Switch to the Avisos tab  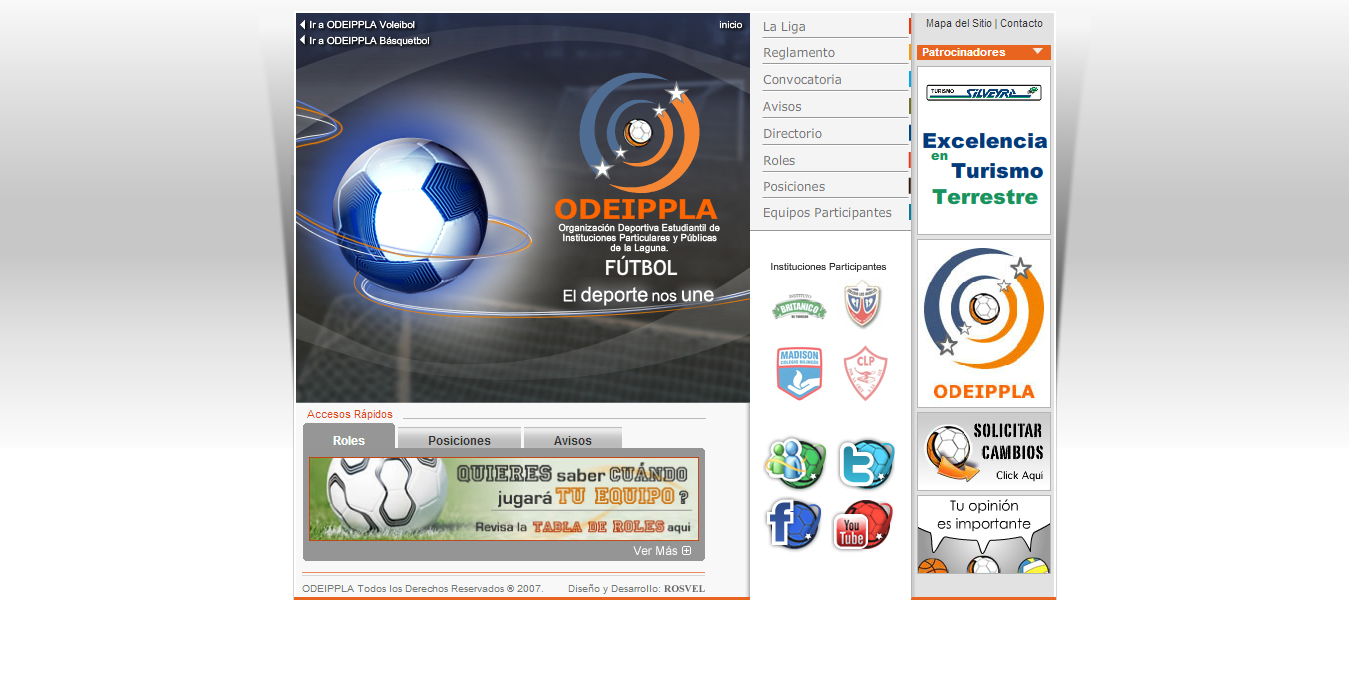click(573, 440)
